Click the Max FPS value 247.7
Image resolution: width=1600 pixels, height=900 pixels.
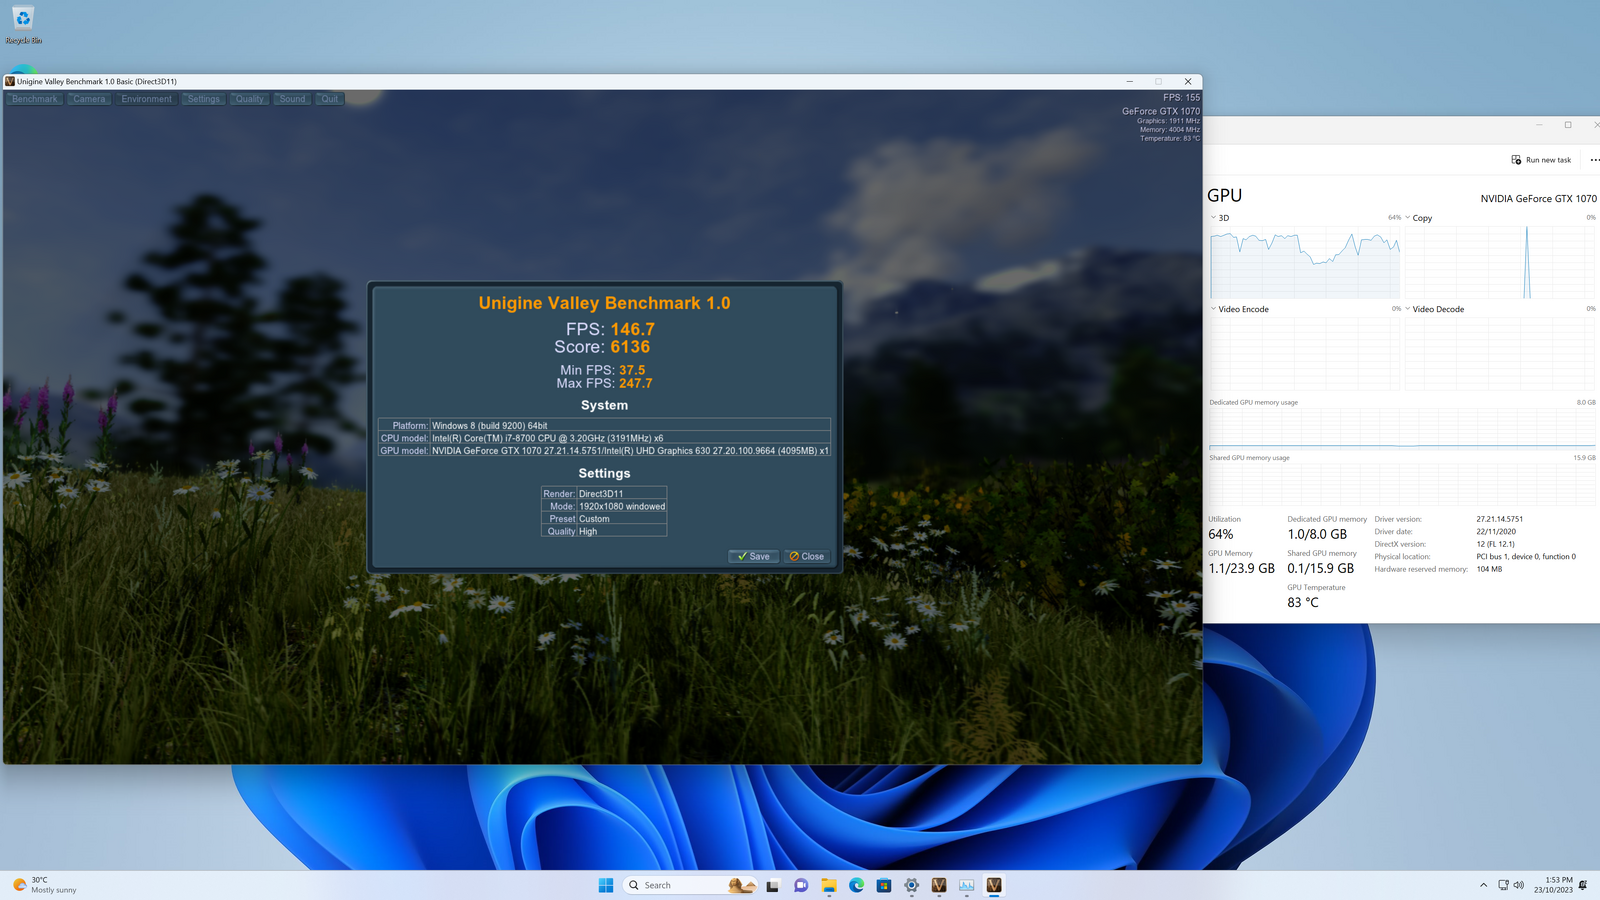click(x=635, y=383)
